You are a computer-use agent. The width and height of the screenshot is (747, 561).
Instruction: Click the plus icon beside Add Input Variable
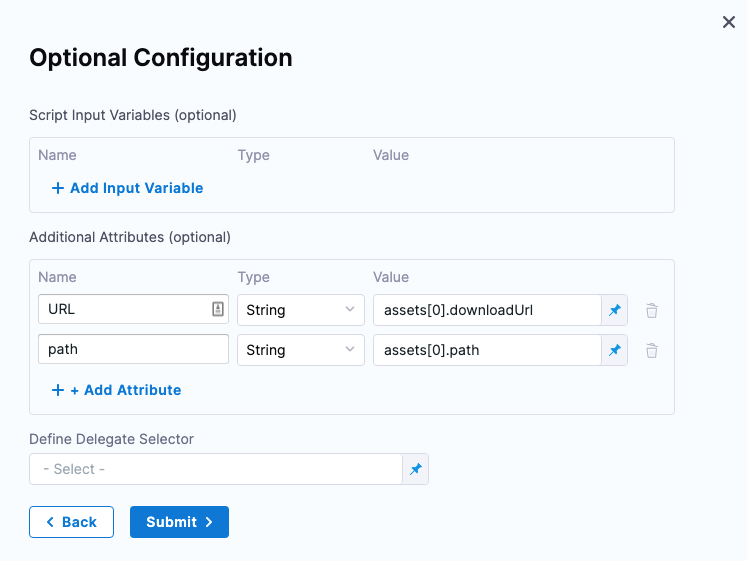pos(57,188)
